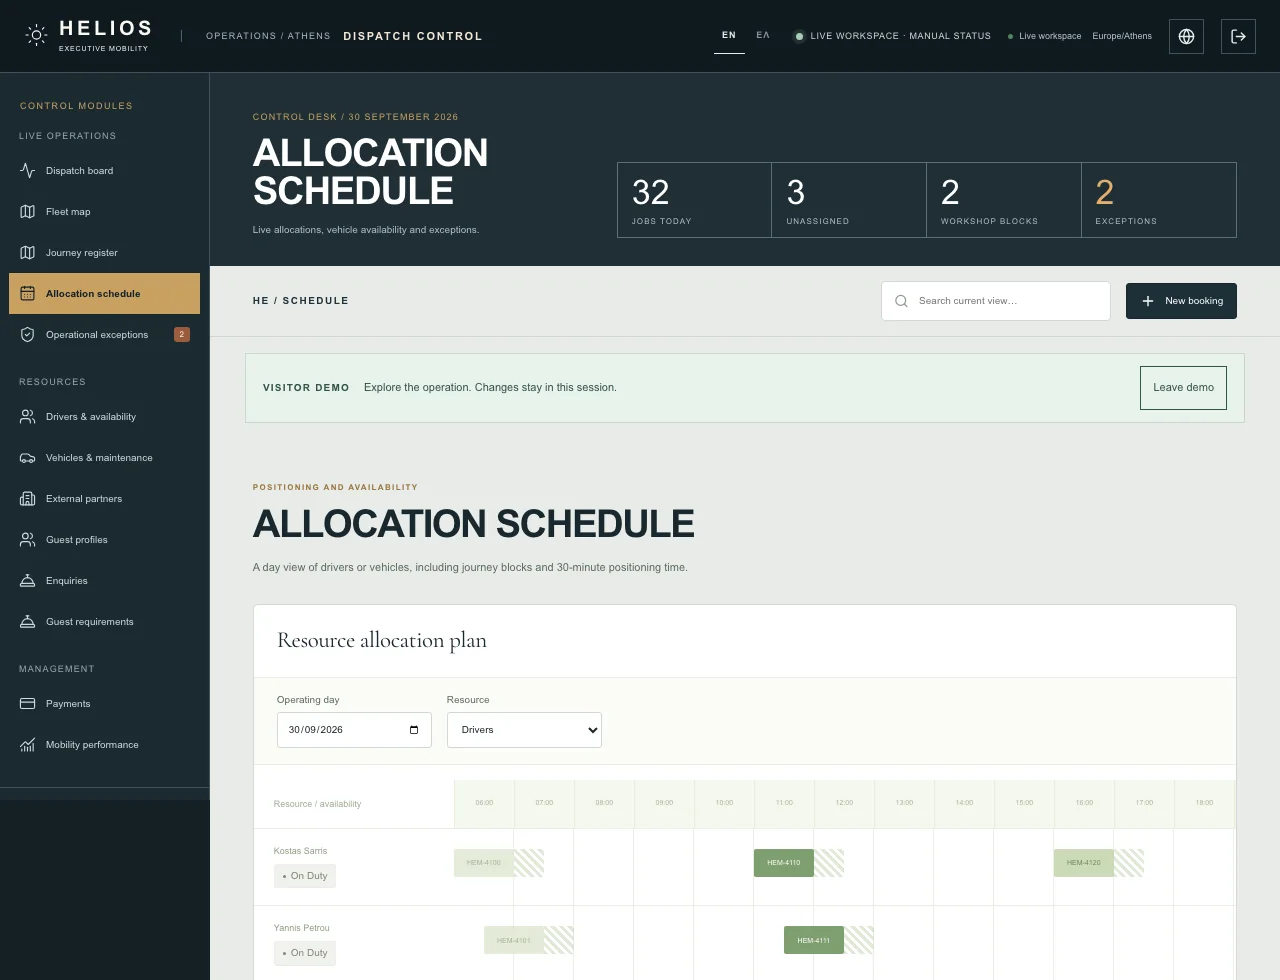
Task: Click the Helios sun logo icon
Action: click(x=36, y=36)
